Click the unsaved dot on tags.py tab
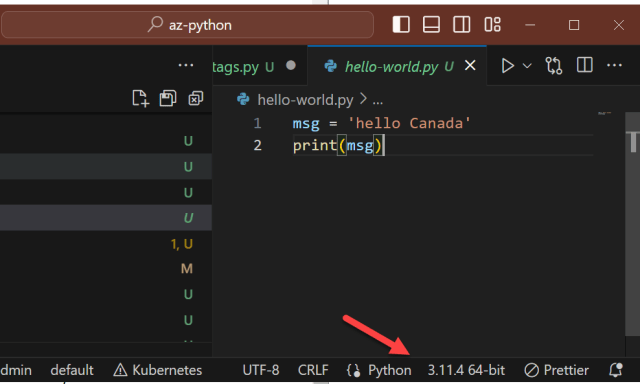The height and width of the screenshot is (384, 640). (x=291, y=65)
